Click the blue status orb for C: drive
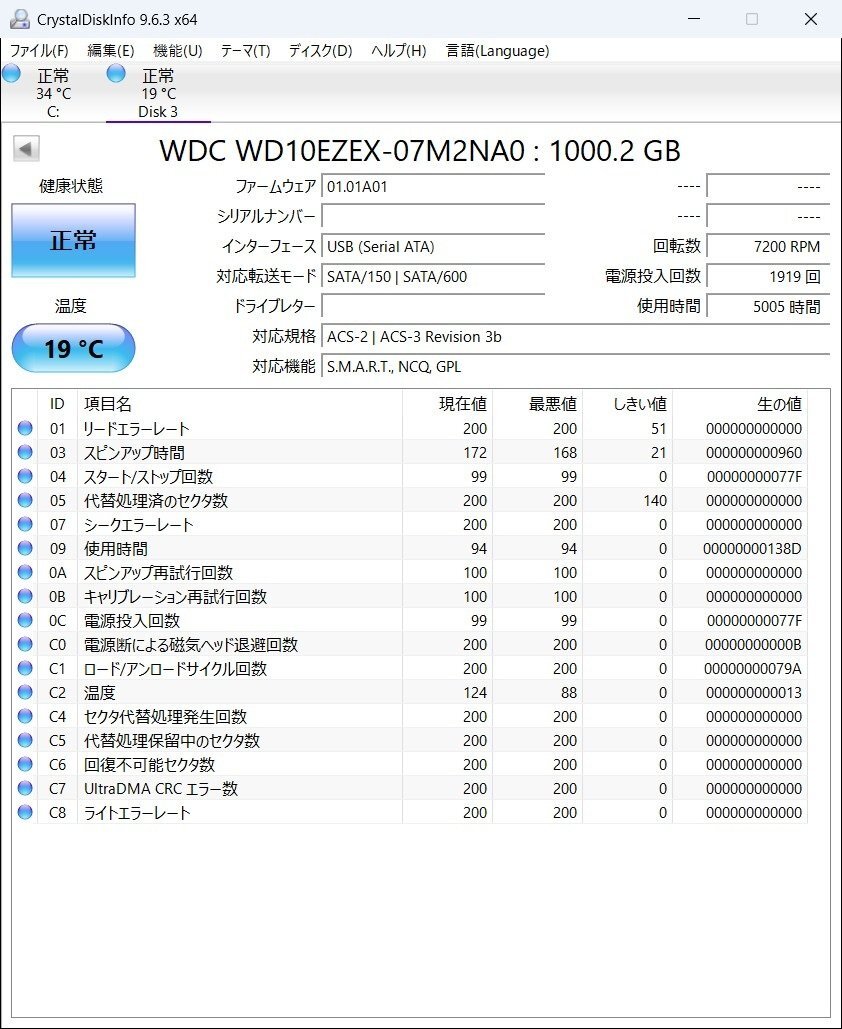This screenshot has width=842, height=1029. pyautogui.click(x=11, y=74)
